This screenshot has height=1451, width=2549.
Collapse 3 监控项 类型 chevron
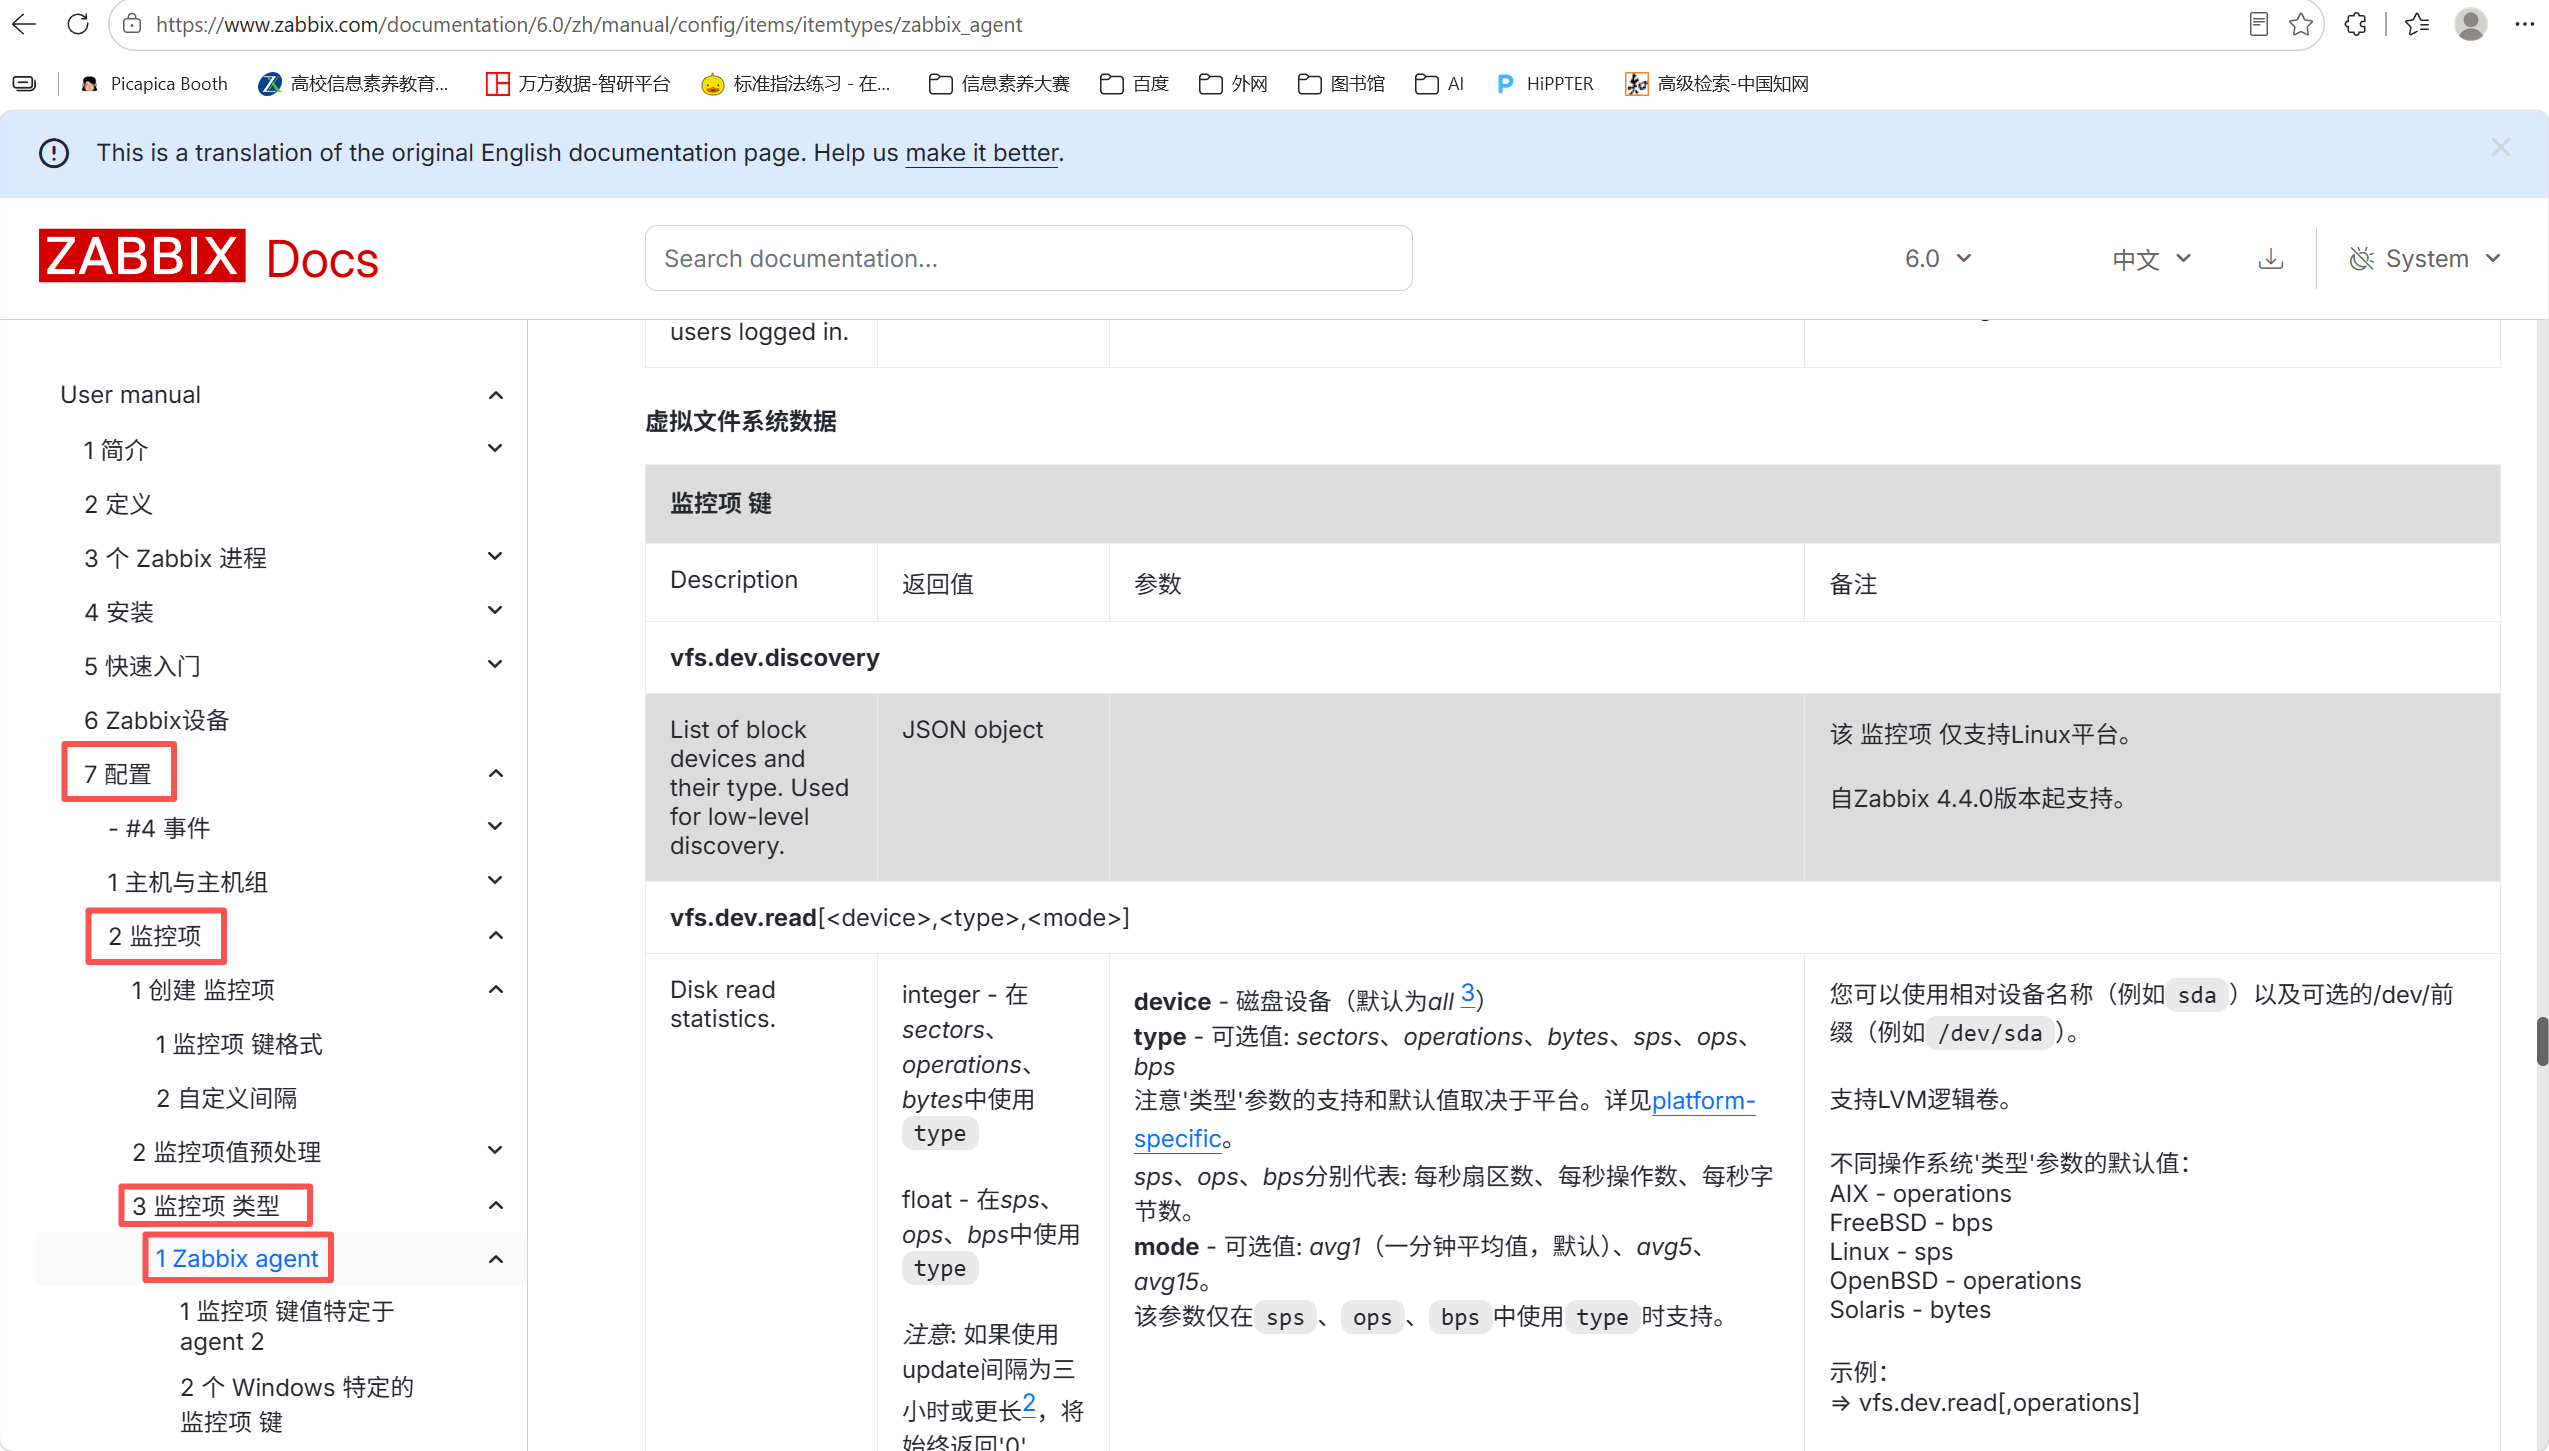(x=495, y=1205)
